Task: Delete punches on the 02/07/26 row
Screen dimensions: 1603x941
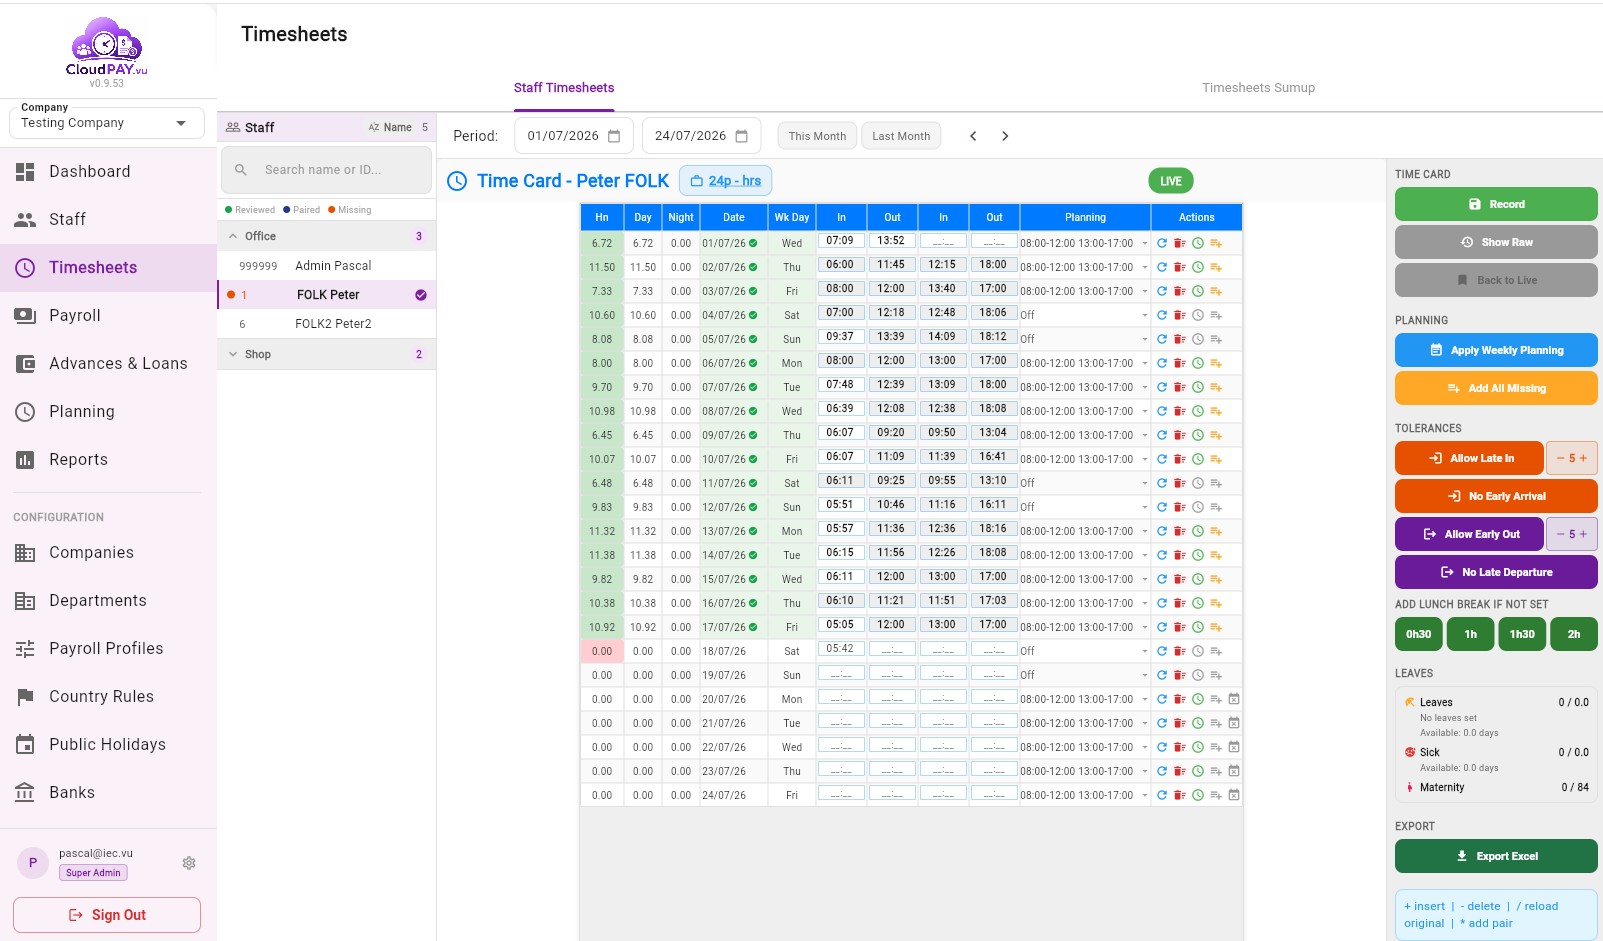Action: point(1180,267)
